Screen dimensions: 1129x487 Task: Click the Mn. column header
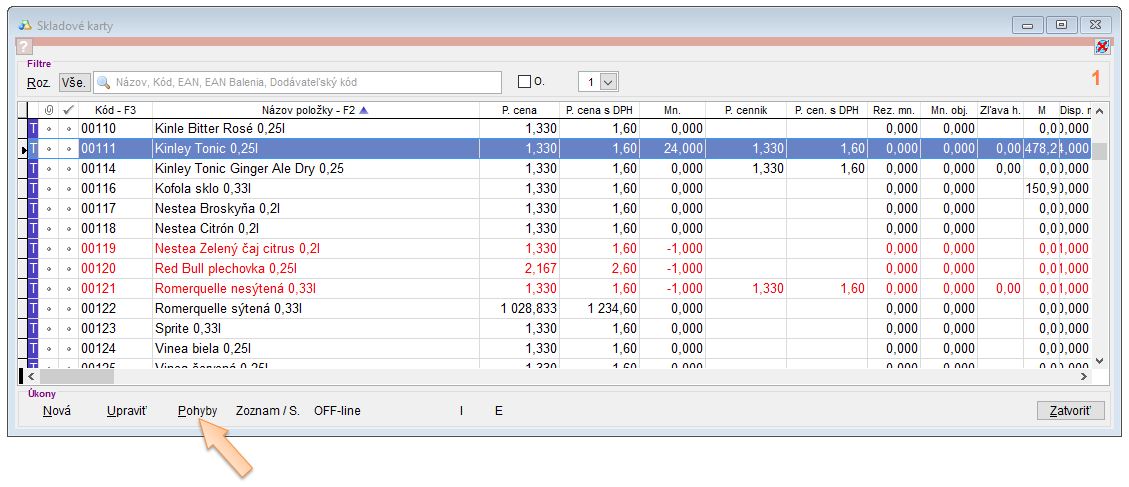pyautogui.click(x=673, y=110)
